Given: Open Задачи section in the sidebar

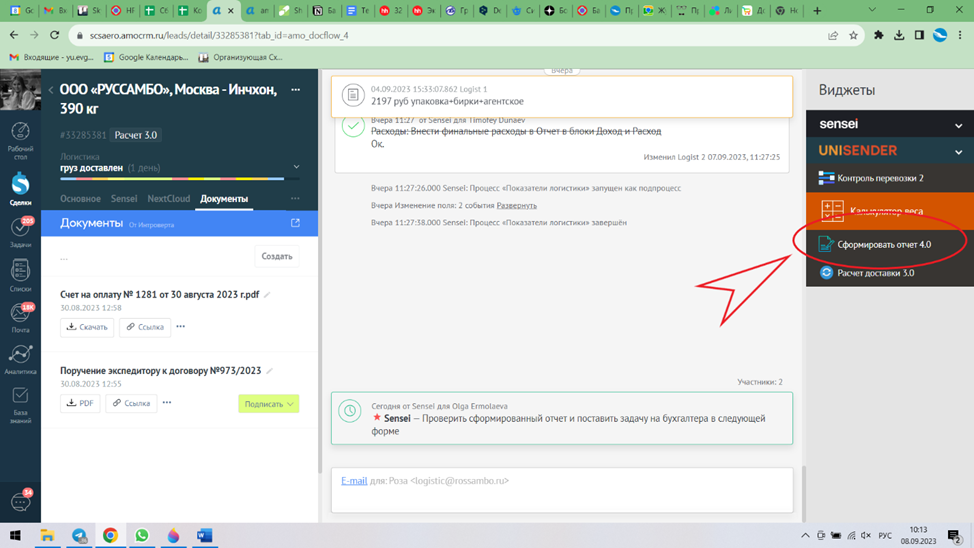Looking at the screenshot, I should pos(20,232).
